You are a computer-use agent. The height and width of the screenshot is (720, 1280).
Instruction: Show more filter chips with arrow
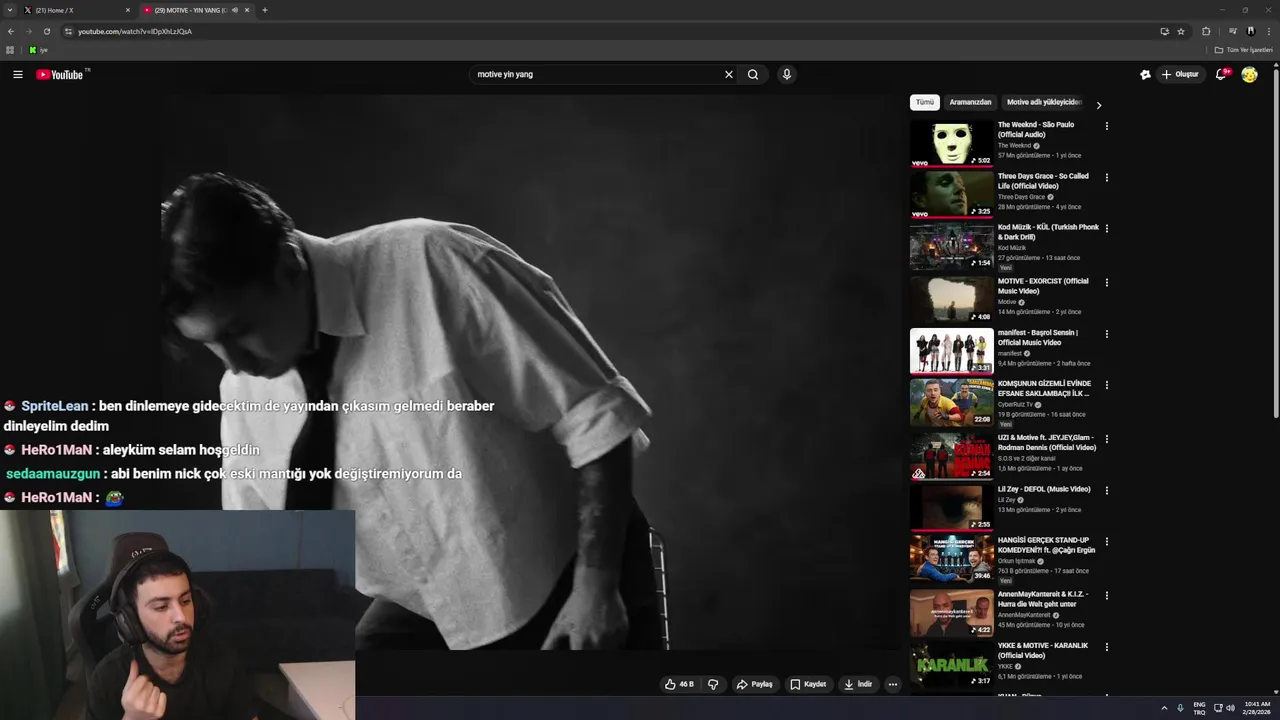pyautogui.click(x=1098, y=105)
